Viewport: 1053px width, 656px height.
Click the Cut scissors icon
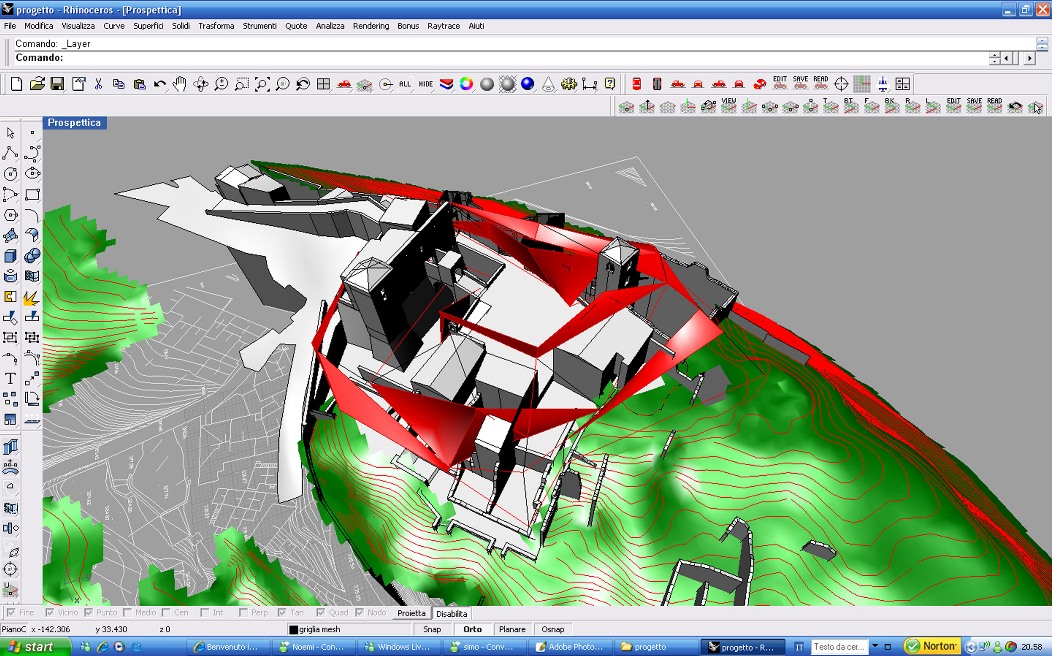[x=98, y=84]
